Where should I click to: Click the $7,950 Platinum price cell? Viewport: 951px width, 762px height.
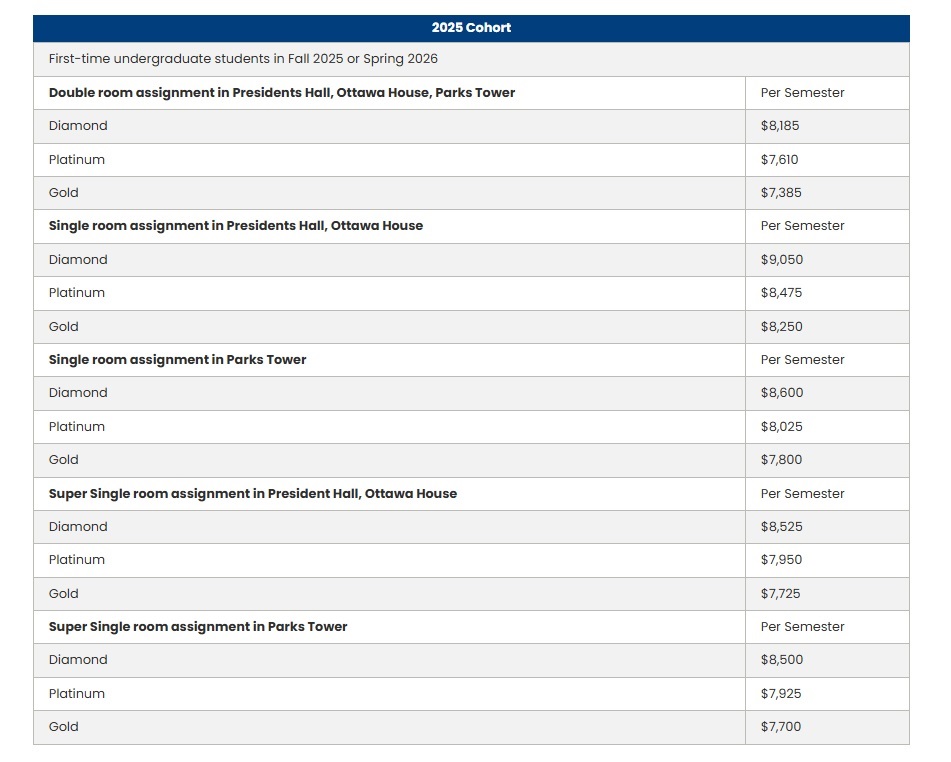(x=781, y=560)
